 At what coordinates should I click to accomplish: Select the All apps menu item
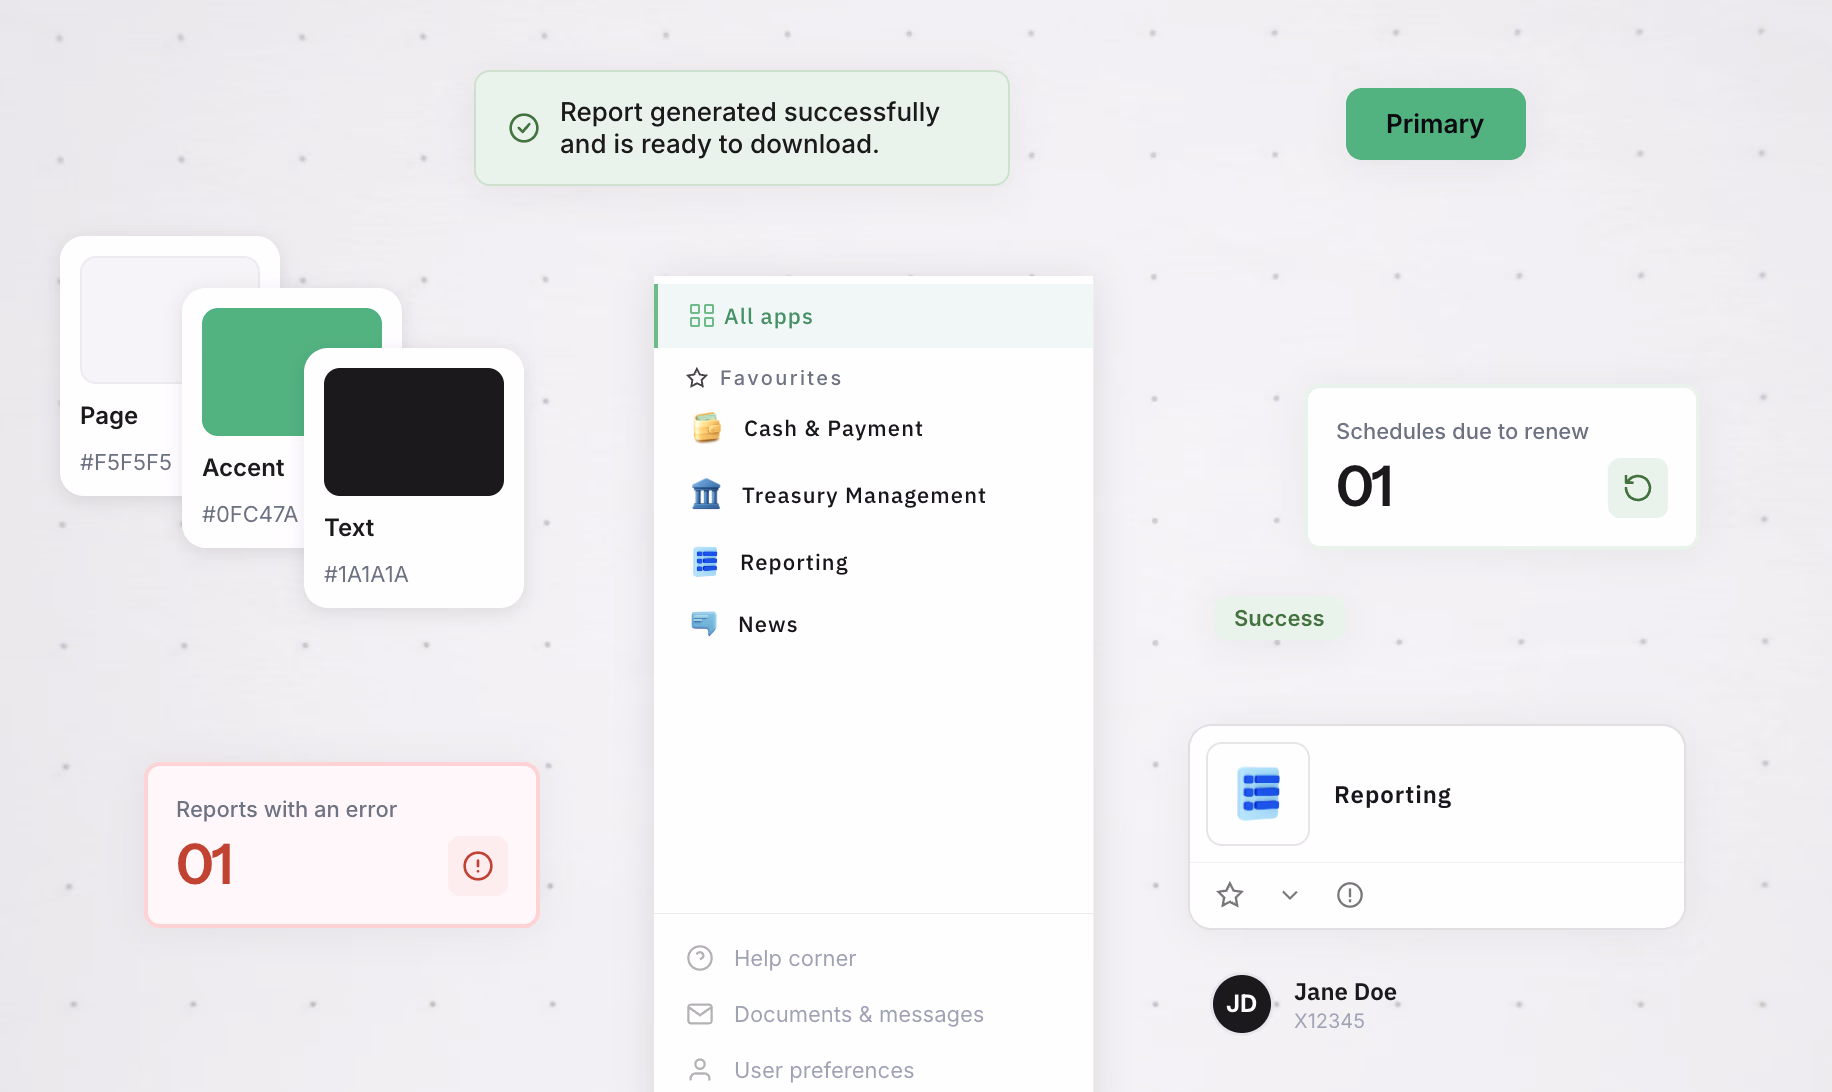click(x=874, y=316)
